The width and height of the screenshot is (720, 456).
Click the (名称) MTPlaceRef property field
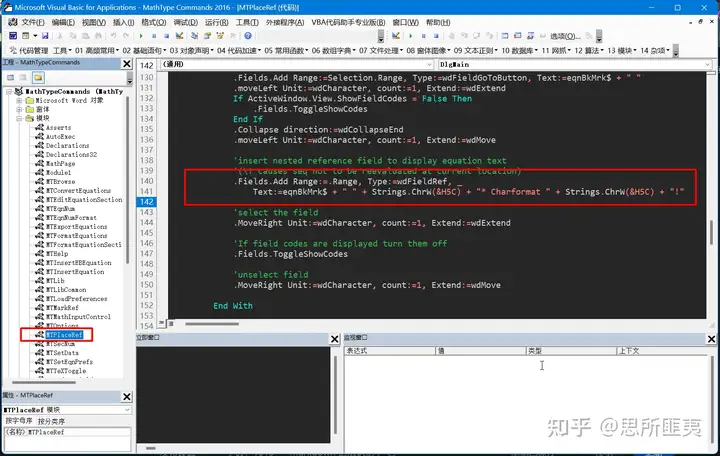point(67,432)
